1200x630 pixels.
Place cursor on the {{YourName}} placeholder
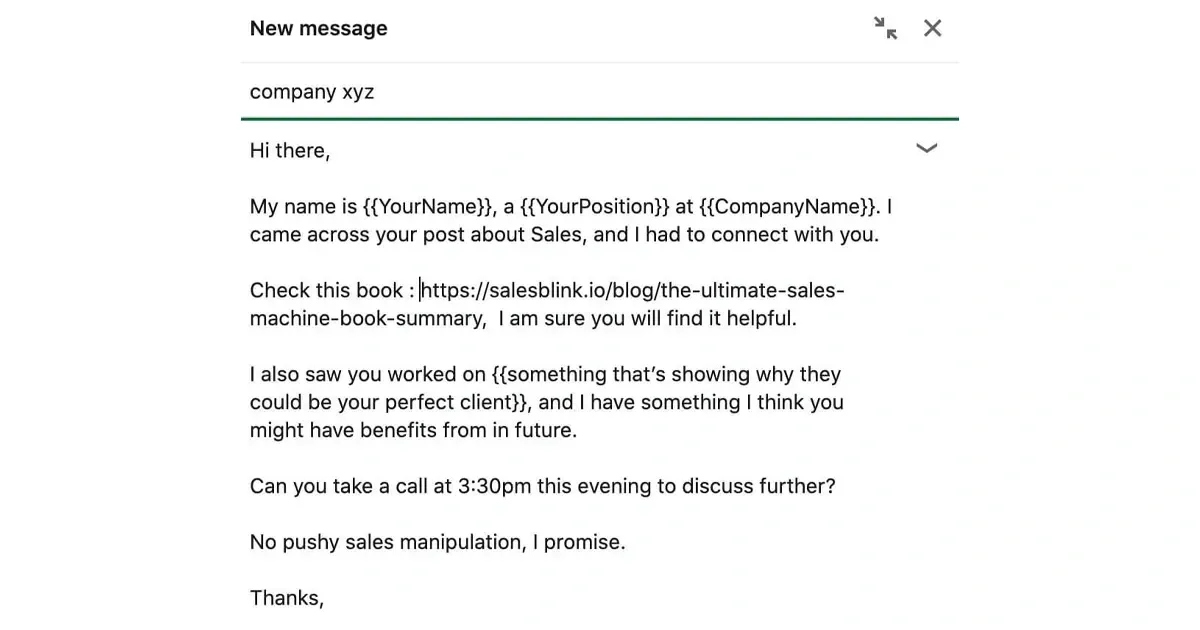click(x=429, y=207)
